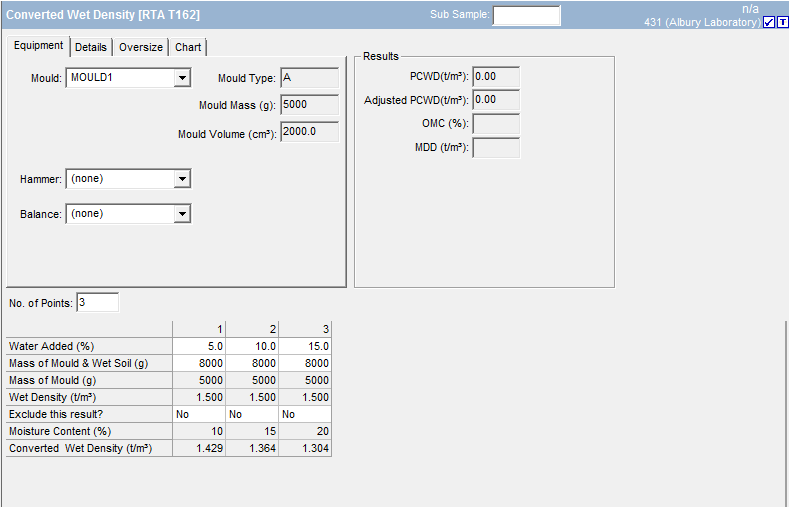This screenshot has width=789, height=507.
Task: Open the Mould dropdown
Action: point(182,78)
